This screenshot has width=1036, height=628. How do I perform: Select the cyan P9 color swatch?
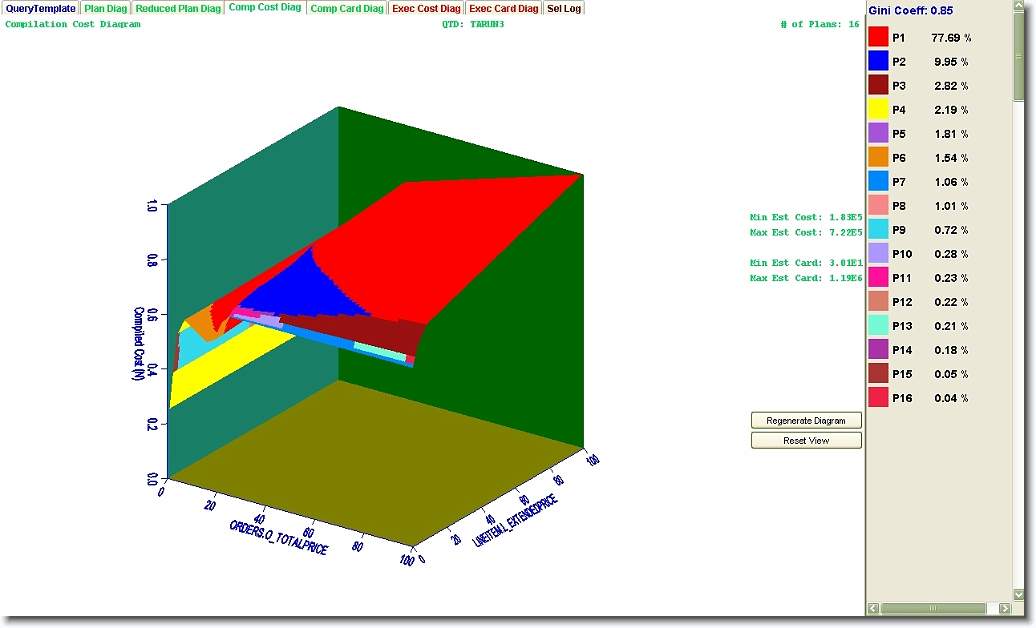pyautogui.click(x=878, y=229)
